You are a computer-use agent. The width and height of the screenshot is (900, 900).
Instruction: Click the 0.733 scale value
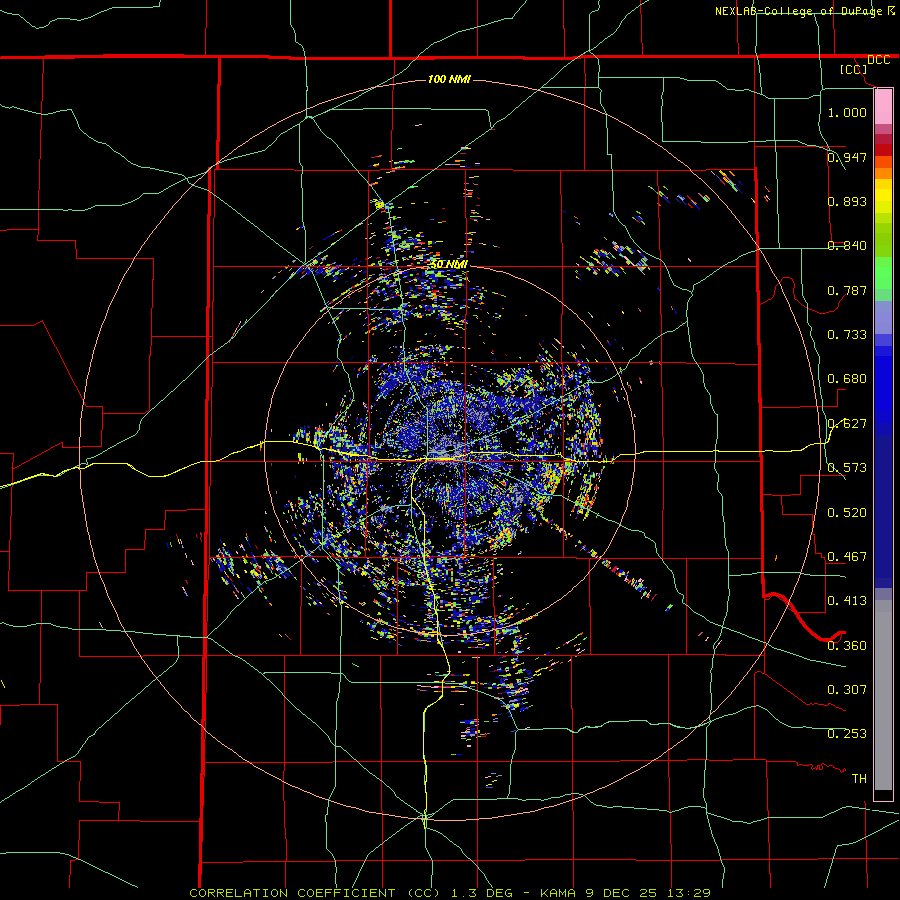[x=847, y=334]
